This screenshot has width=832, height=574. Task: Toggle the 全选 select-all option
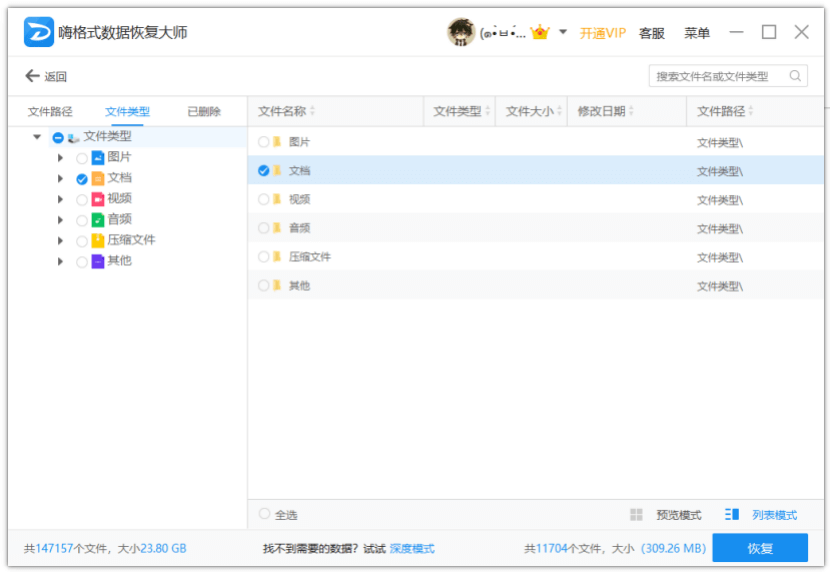pos(264,514)
